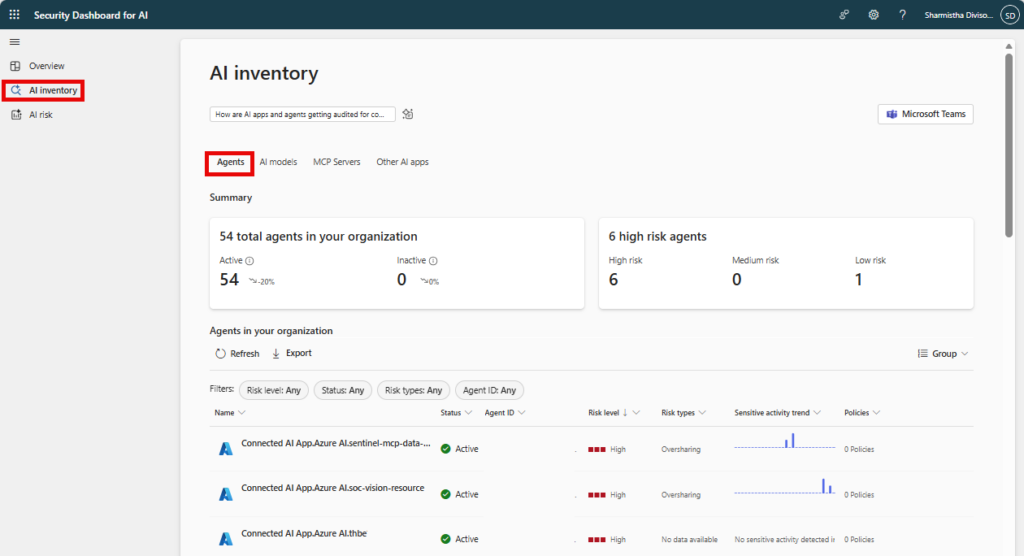Click the vertical page scrollbar

click(1008, 145)
